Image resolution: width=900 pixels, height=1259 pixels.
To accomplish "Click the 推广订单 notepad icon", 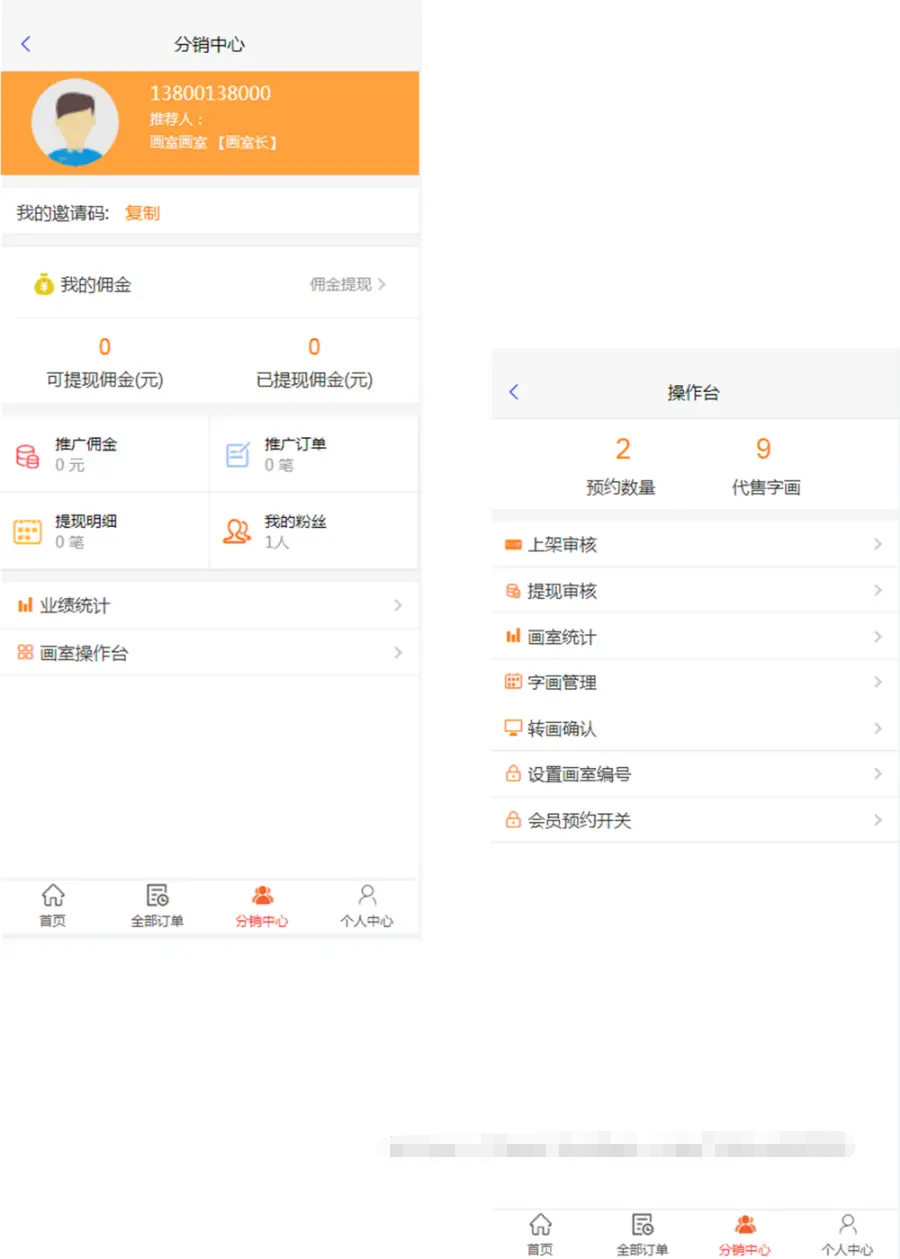I will coord(237,455).
